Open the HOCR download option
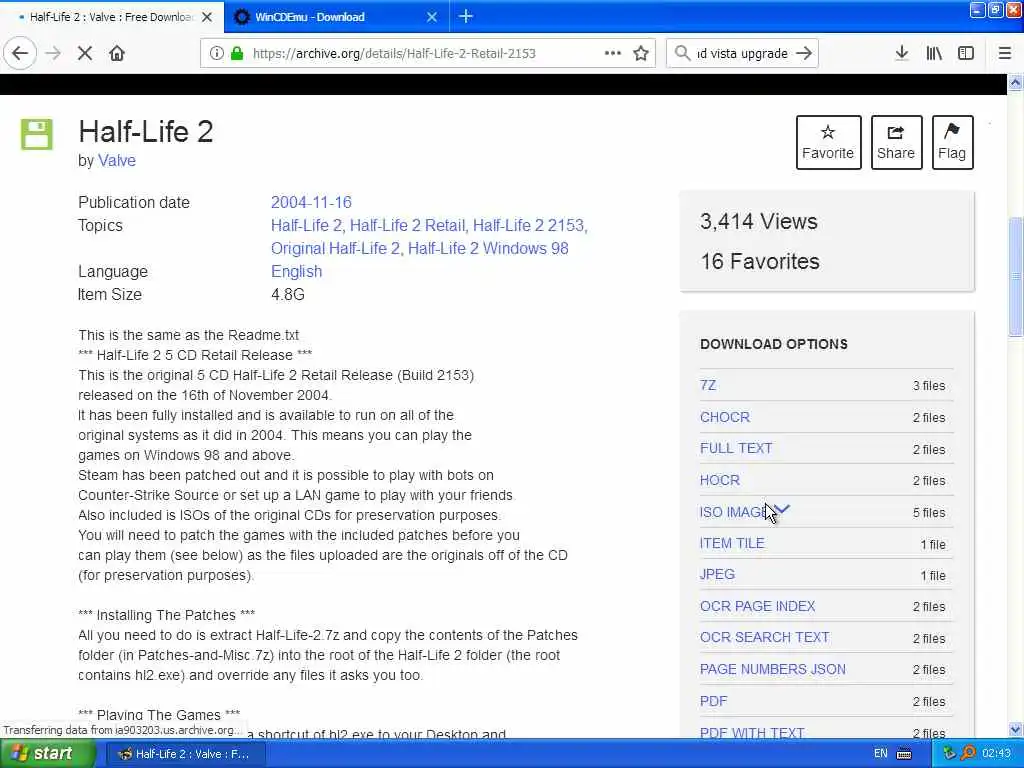The width and height of the screenshot is (1024, 768). click(x=720, y=481)
